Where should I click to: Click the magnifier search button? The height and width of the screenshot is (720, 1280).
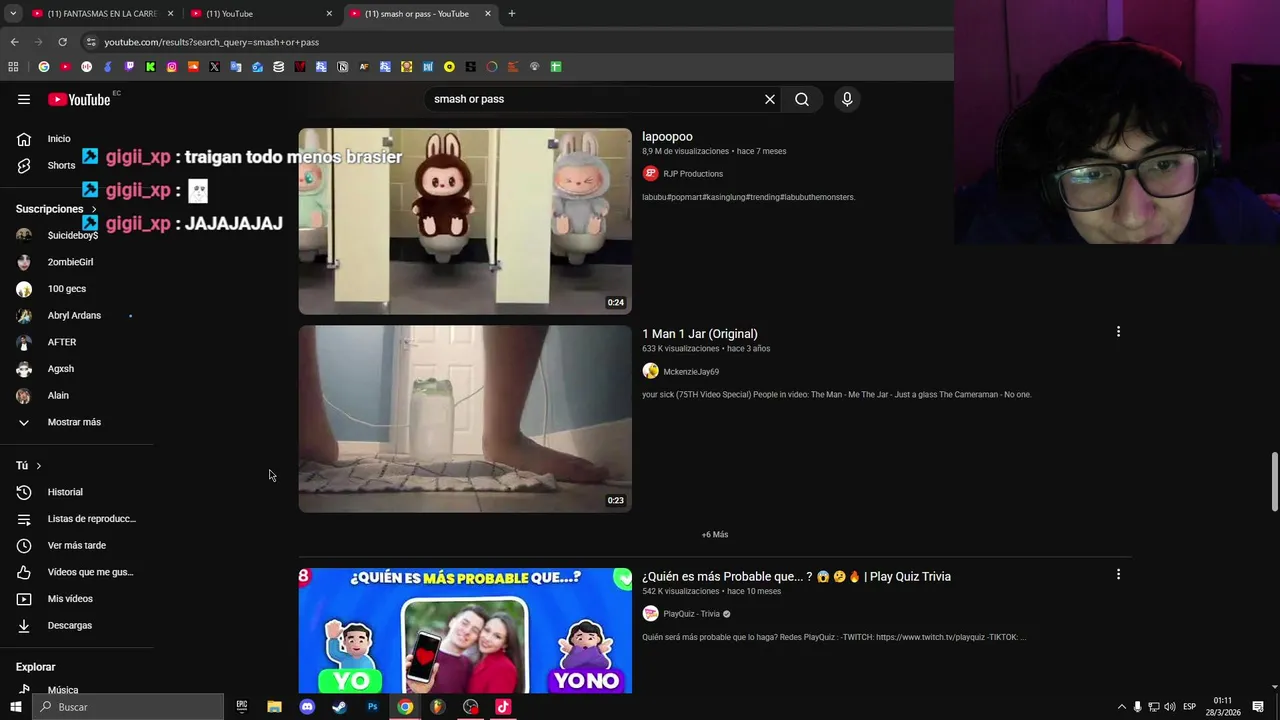[802, 99]
